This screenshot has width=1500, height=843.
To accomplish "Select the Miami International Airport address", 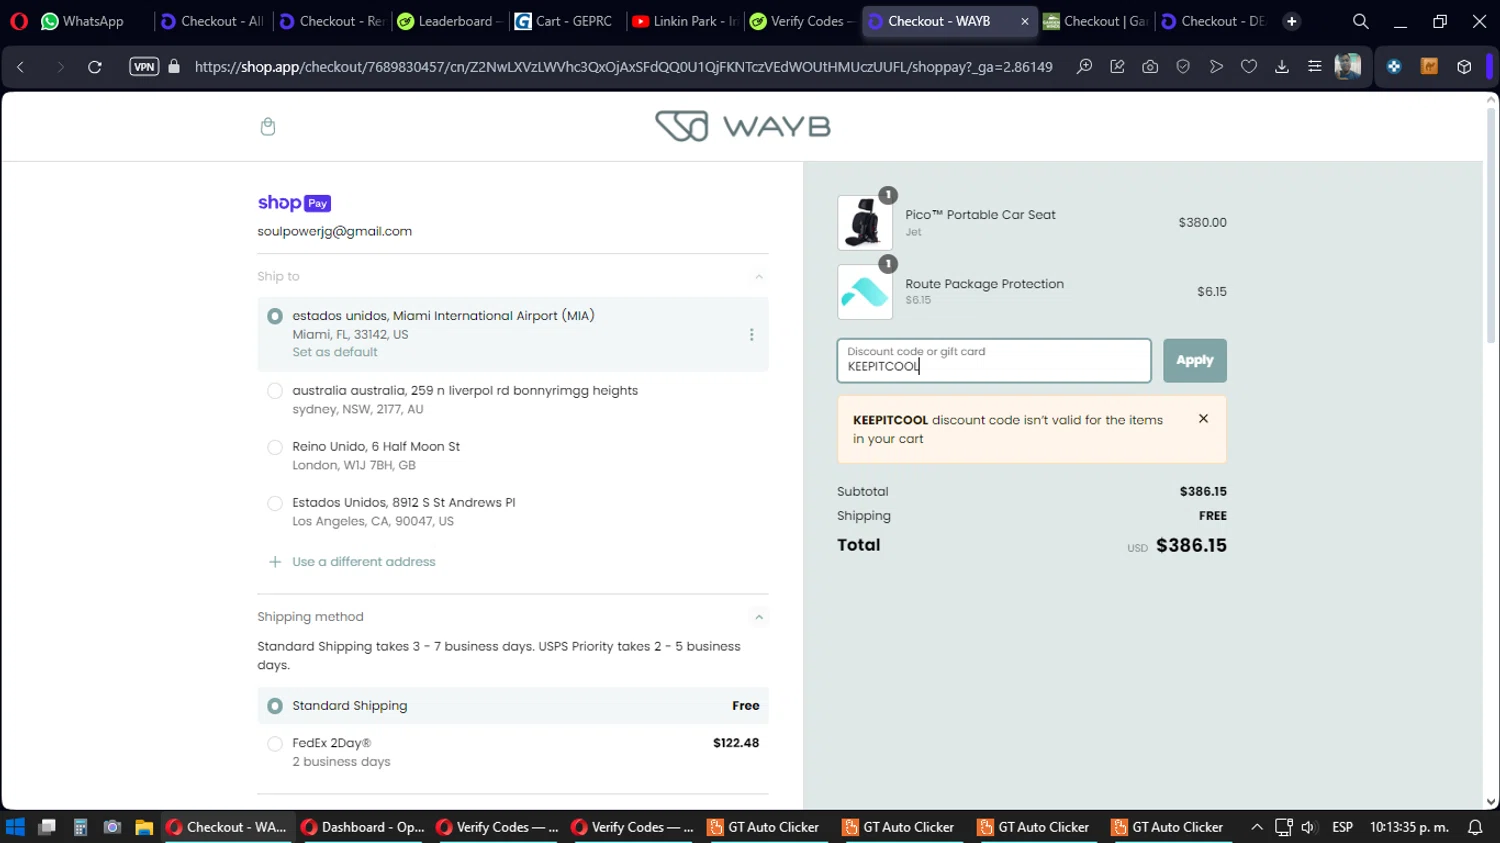I will coord(275,316).
